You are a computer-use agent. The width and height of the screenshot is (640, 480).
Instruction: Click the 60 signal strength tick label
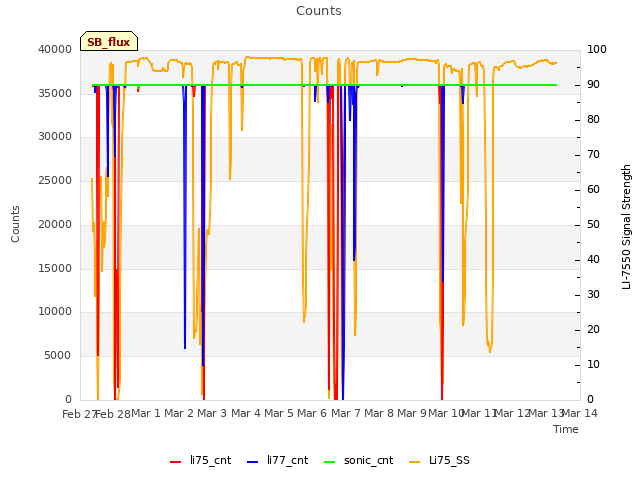(x=593, y=190)
